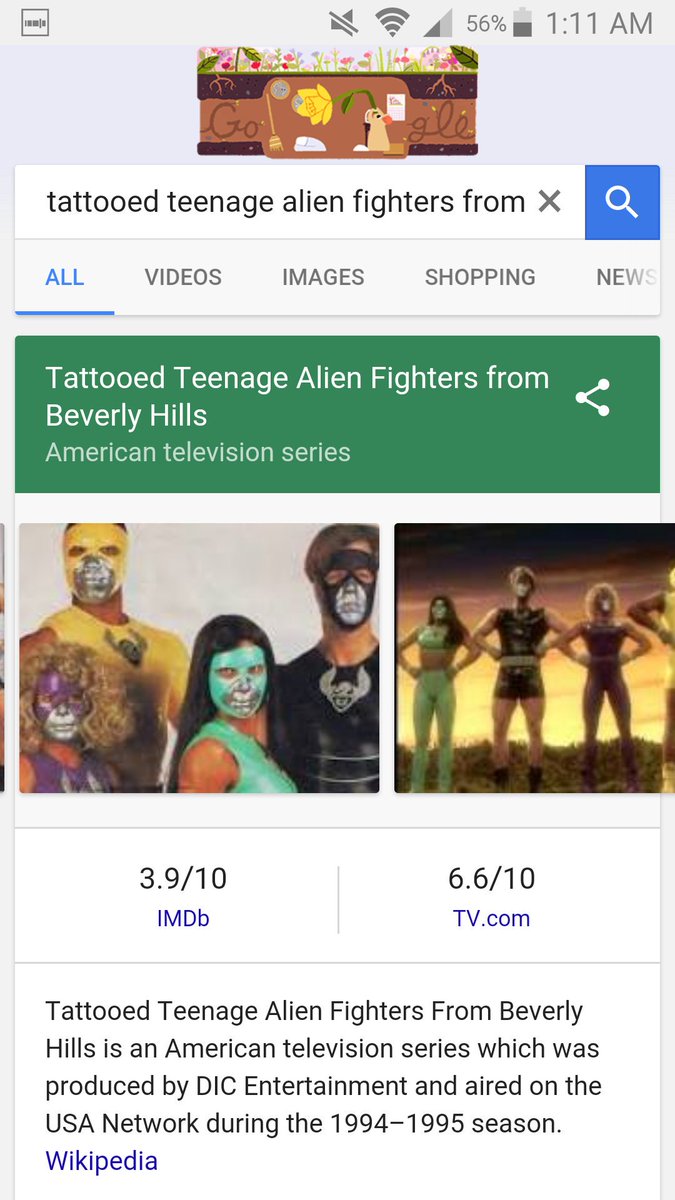The width and height of the screenshot is (675, 1200).
Task: Open the IMDb rating link
Action: [x=183, y=918]
